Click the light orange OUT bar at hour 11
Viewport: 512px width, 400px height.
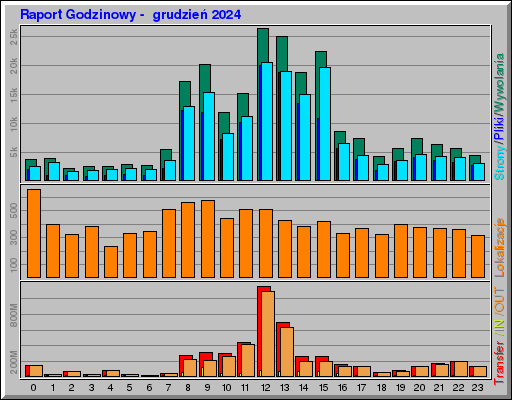[248, 361]
